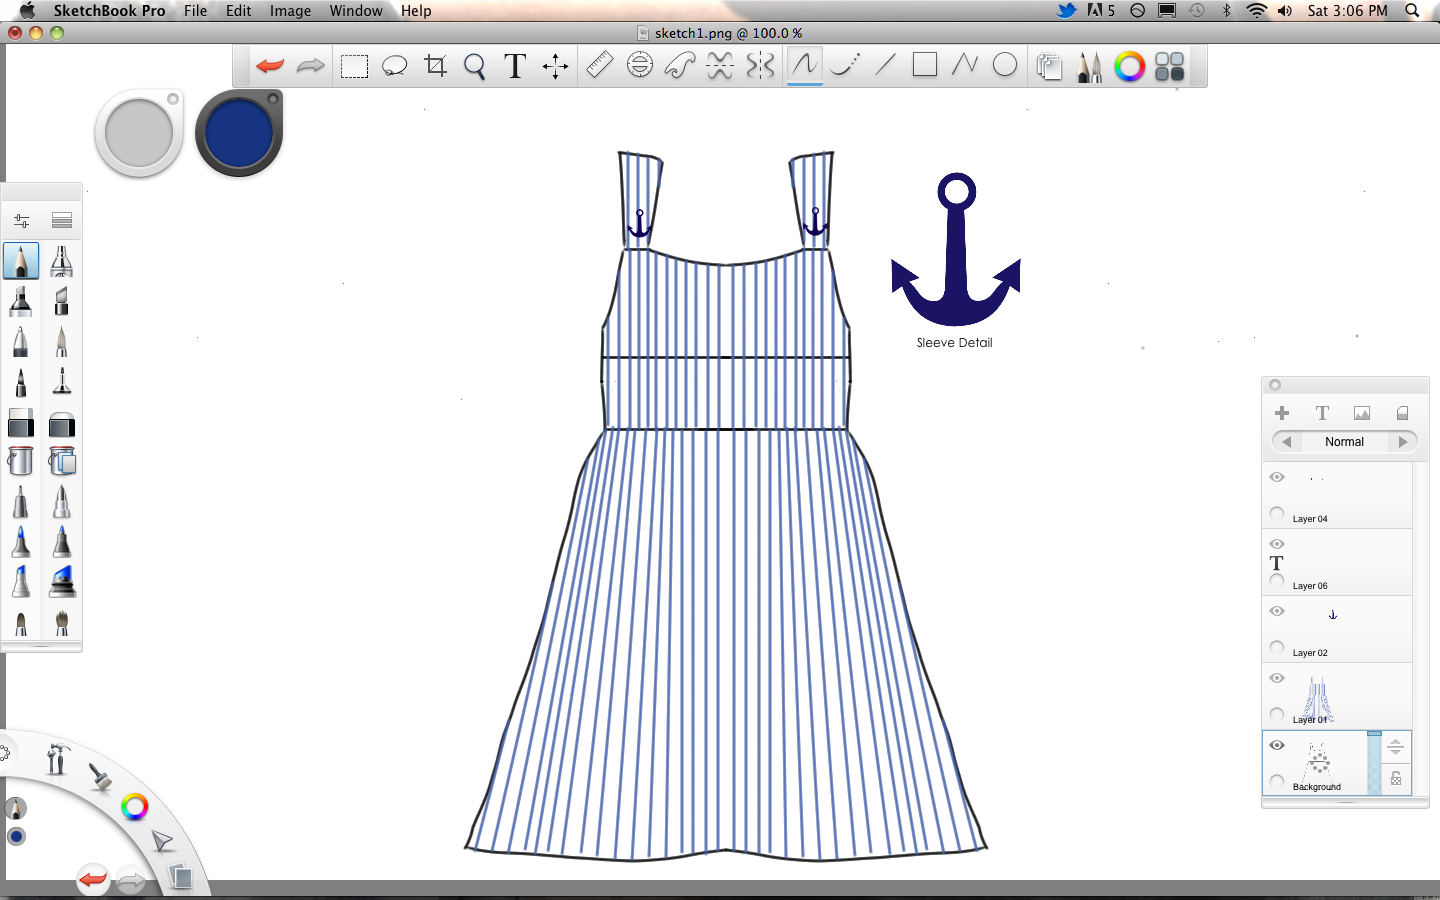
Task: Toggle visibility of Layer 02
Action: pos(1277,611)
